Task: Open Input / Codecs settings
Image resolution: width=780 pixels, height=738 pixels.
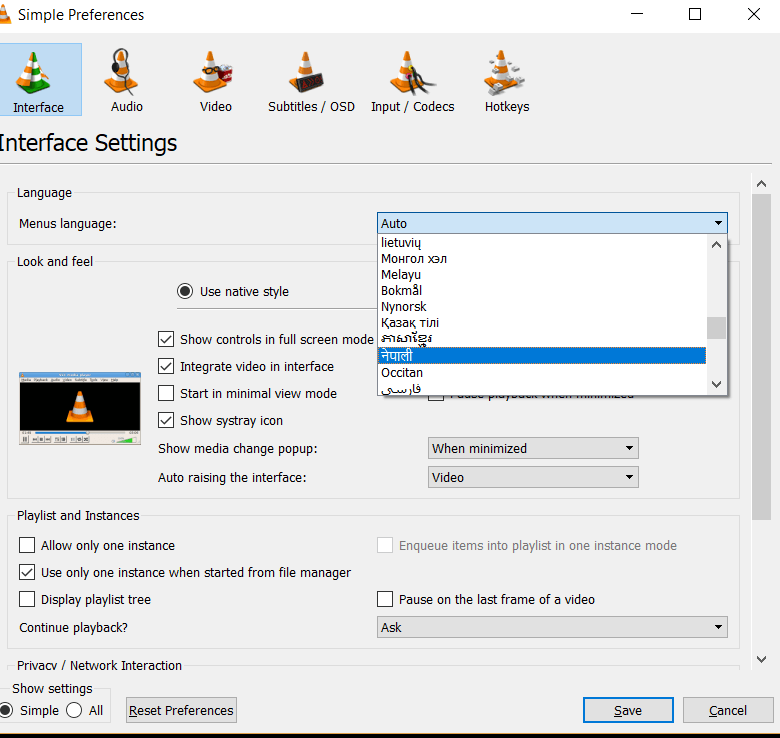Action: point(412,80)
